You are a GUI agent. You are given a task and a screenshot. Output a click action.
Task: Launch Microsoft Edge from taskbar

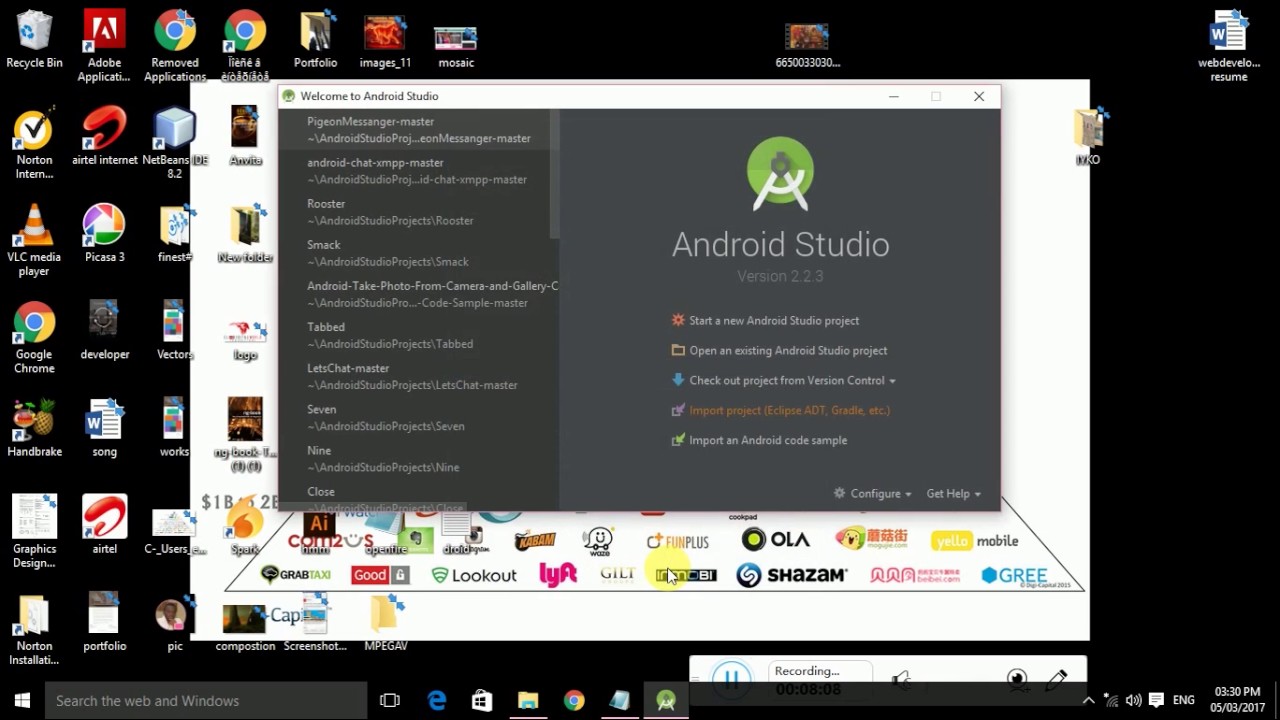coord(437,701)
